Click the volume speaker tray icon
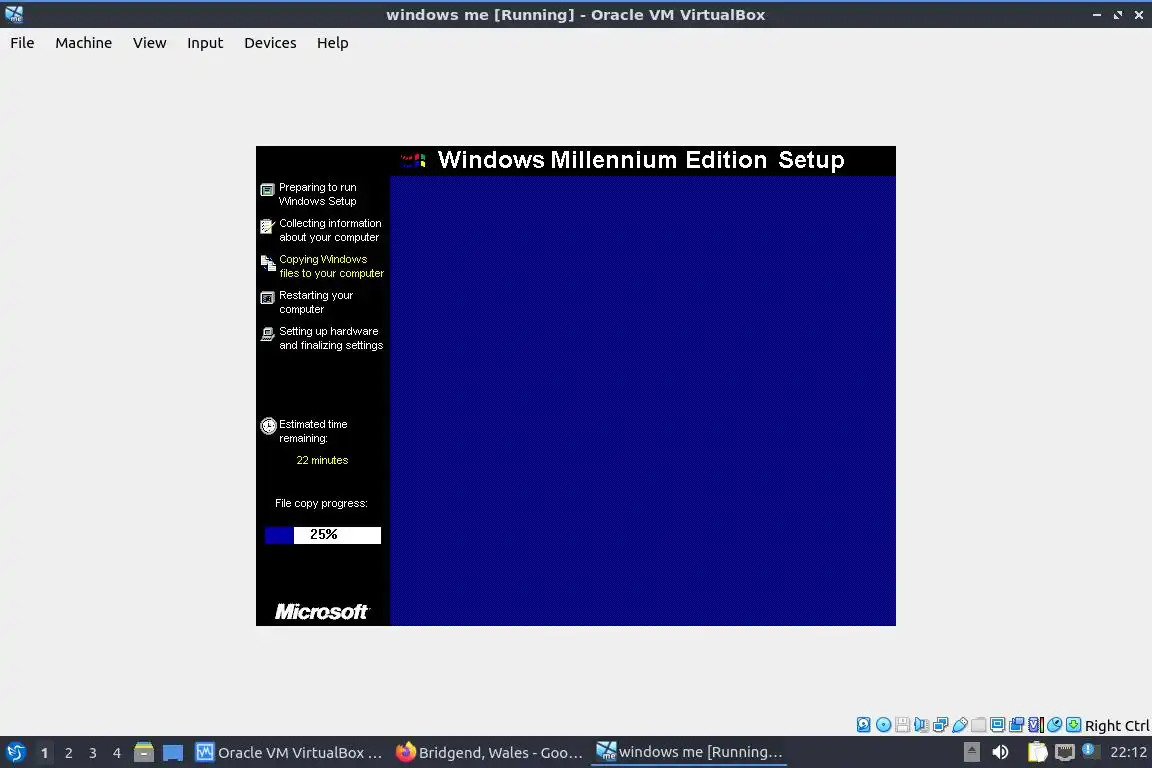Image resolution: width=1152 pixels, height=768 pixels. (1000, 752)
